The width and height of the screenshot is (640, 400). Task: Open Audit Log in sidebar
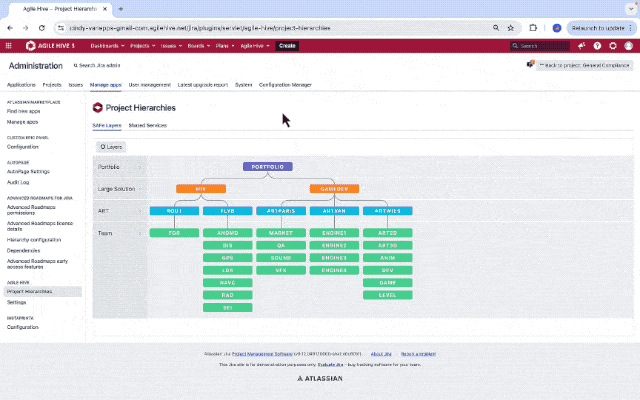click(x=18, y=182)
